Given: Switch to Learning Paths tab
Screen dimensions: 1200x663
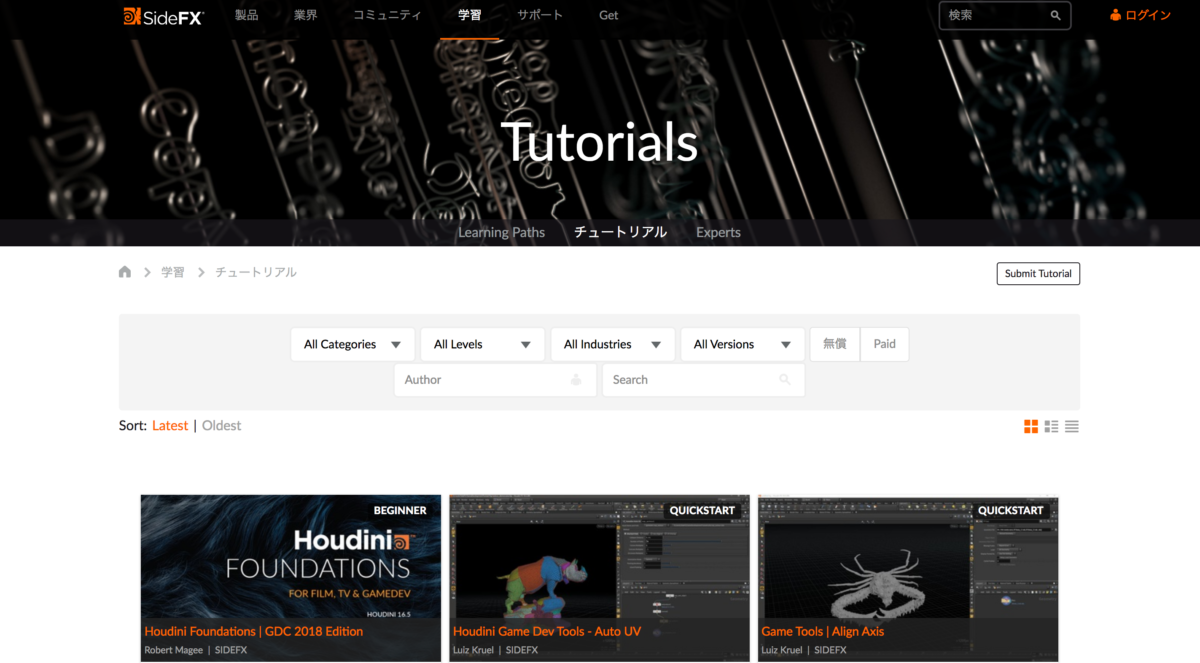Looking at the screenshot, I should click(x=502, y=232).
